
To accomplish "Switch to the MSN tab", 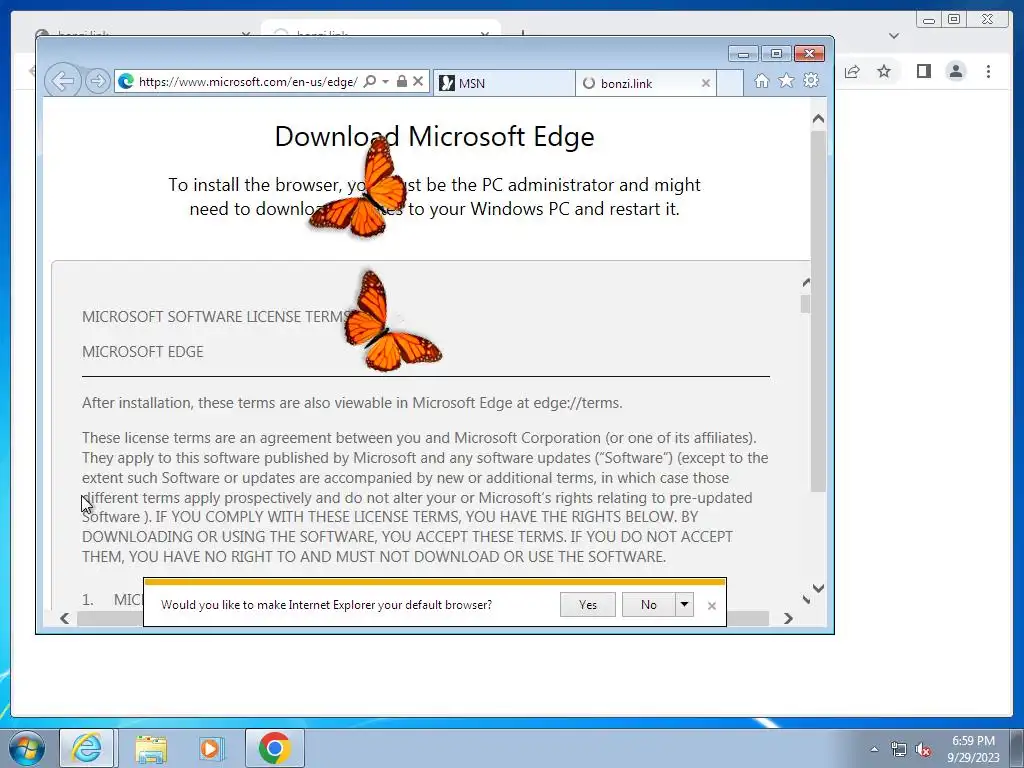I will [x=504, y=83].
